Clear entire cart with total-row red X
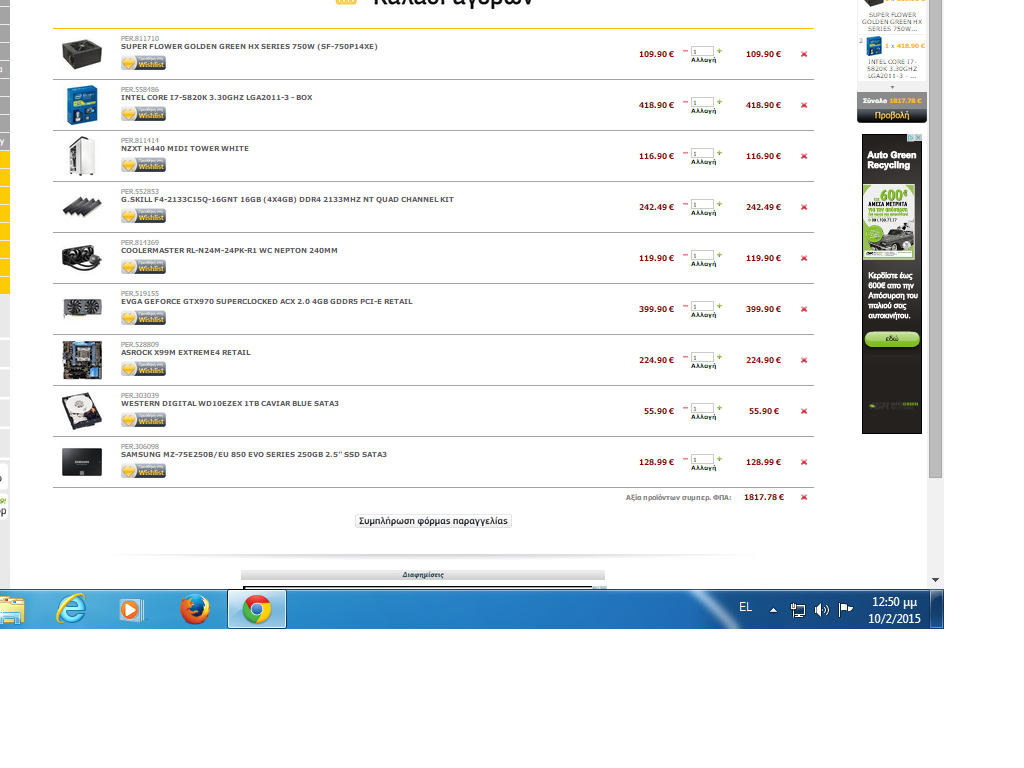Viewport: 1024px width, 768px height. tap(804, 497)
